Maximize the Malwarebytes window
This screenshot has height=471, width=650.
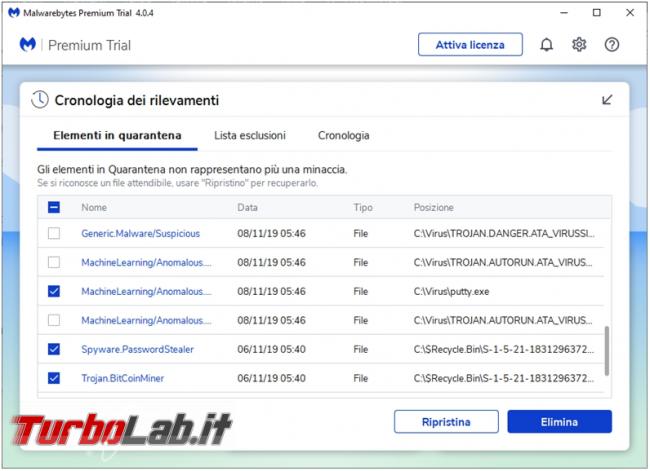[597, 12]
